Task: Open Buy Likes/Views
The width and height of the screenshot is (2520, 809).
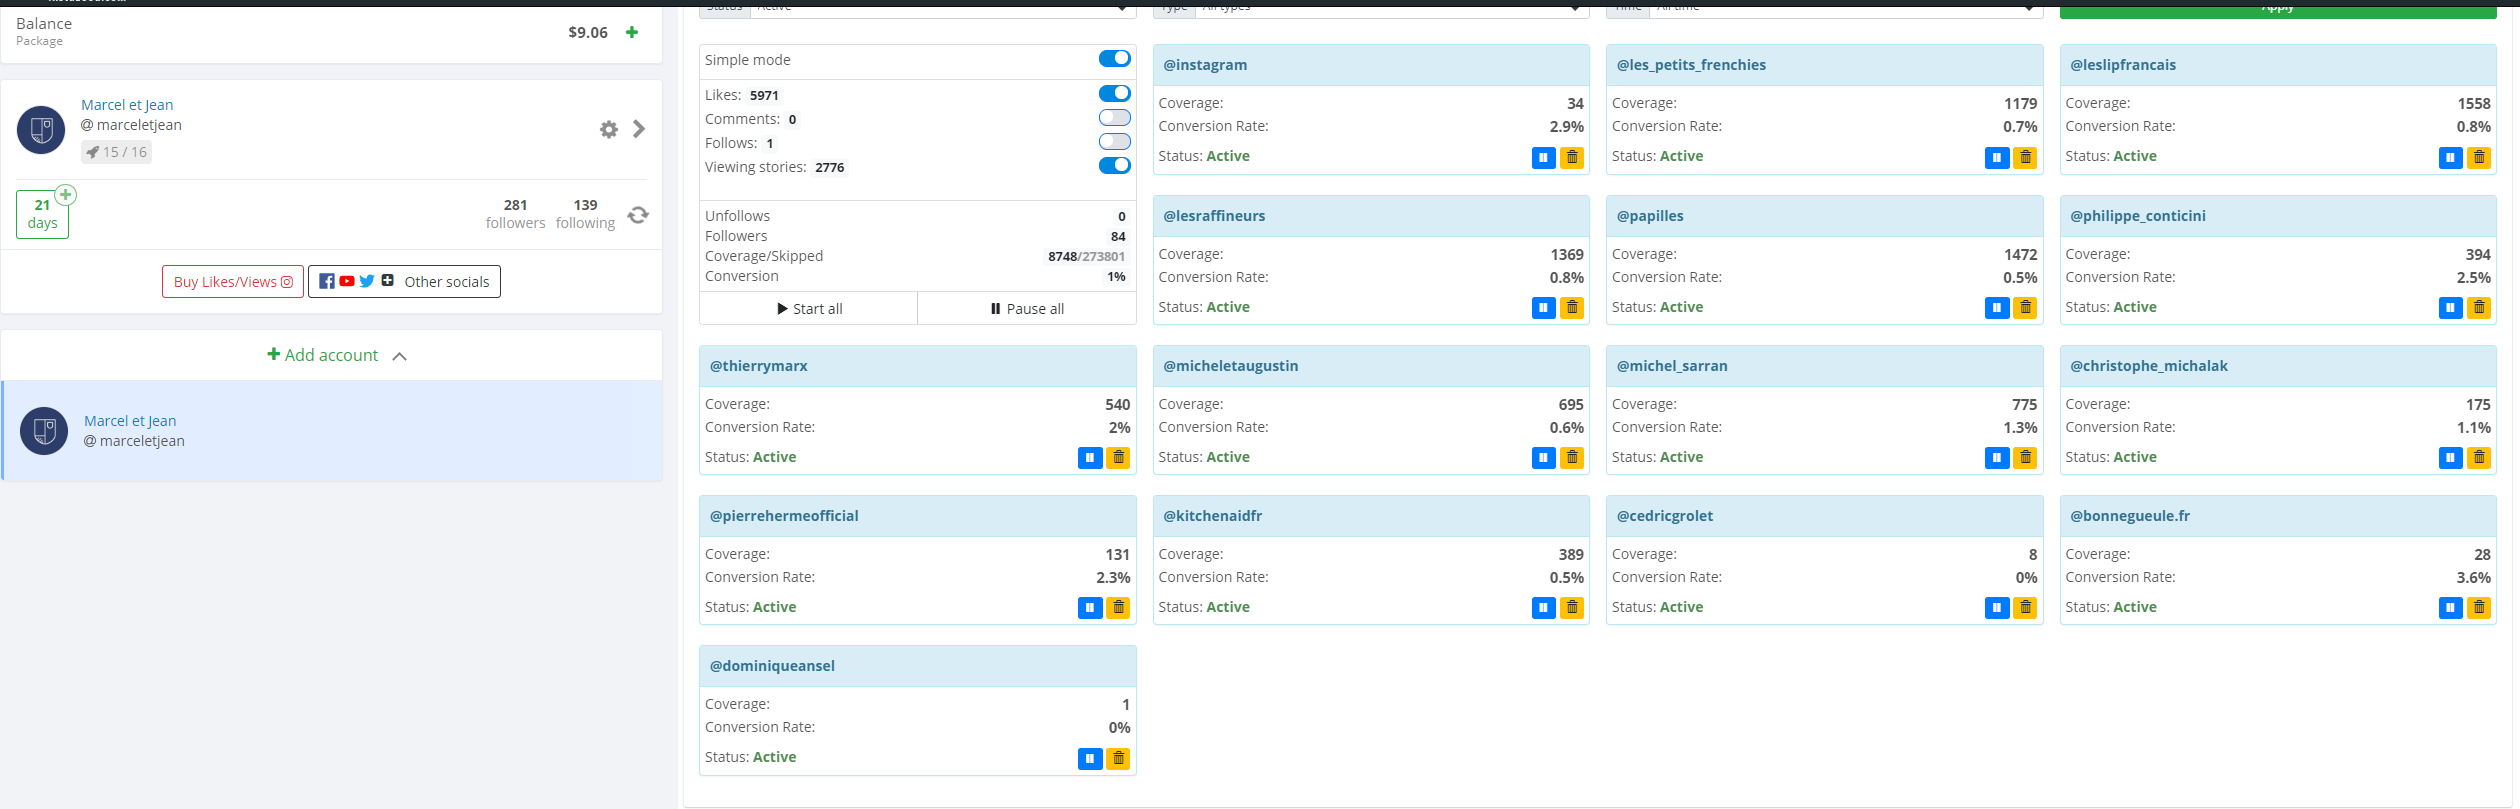Action: (233, 282)
